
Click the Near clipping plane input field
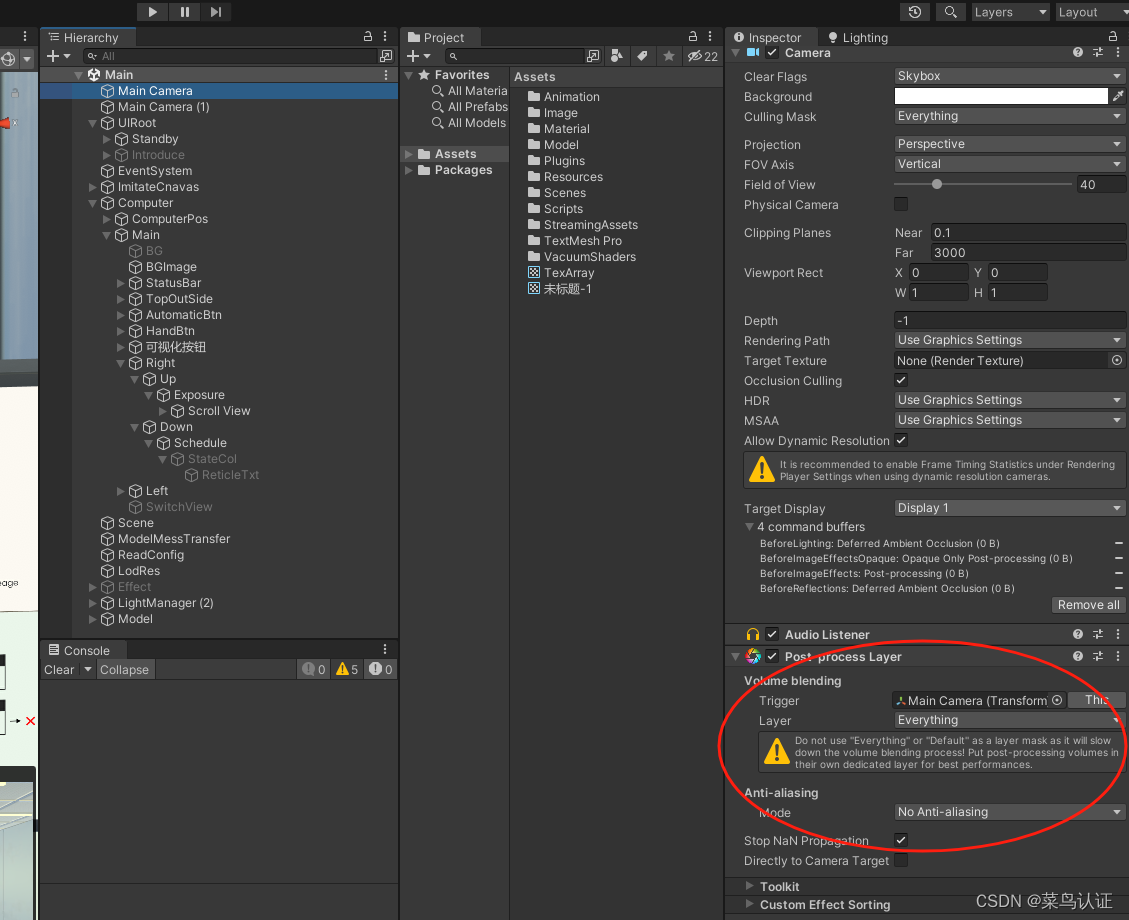tap(1027, 232)
